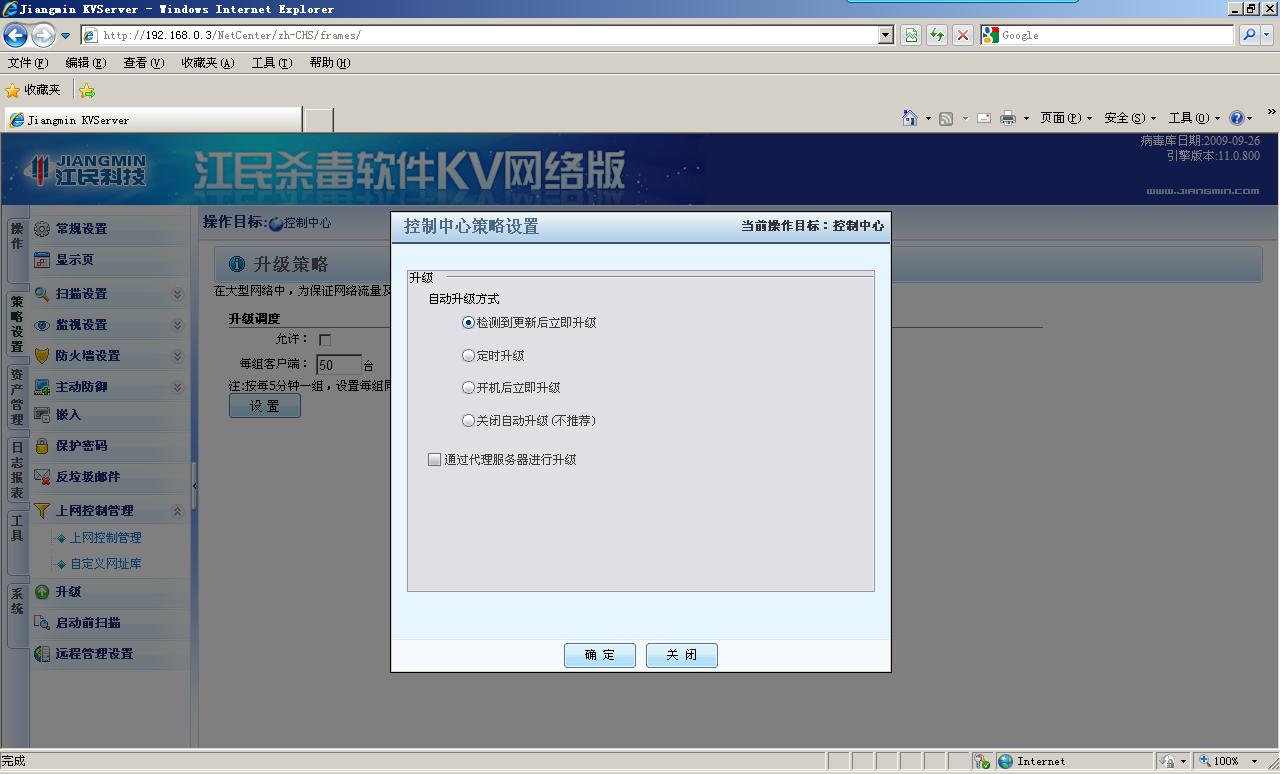
Task: Select 关闭自动升级(不推荐) radio option
Action: pyautogui.click(x=468, y=421)
